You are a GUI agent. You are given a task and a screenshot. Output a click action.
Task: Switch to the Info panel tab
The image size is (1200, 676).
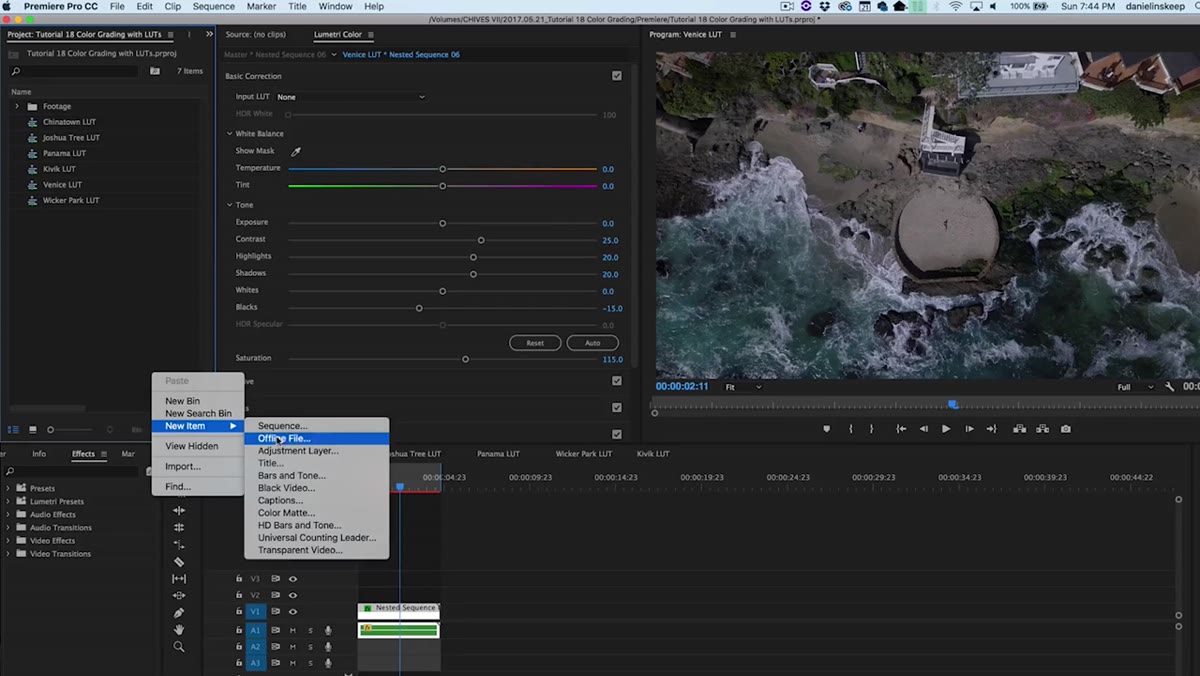point(39,454)
